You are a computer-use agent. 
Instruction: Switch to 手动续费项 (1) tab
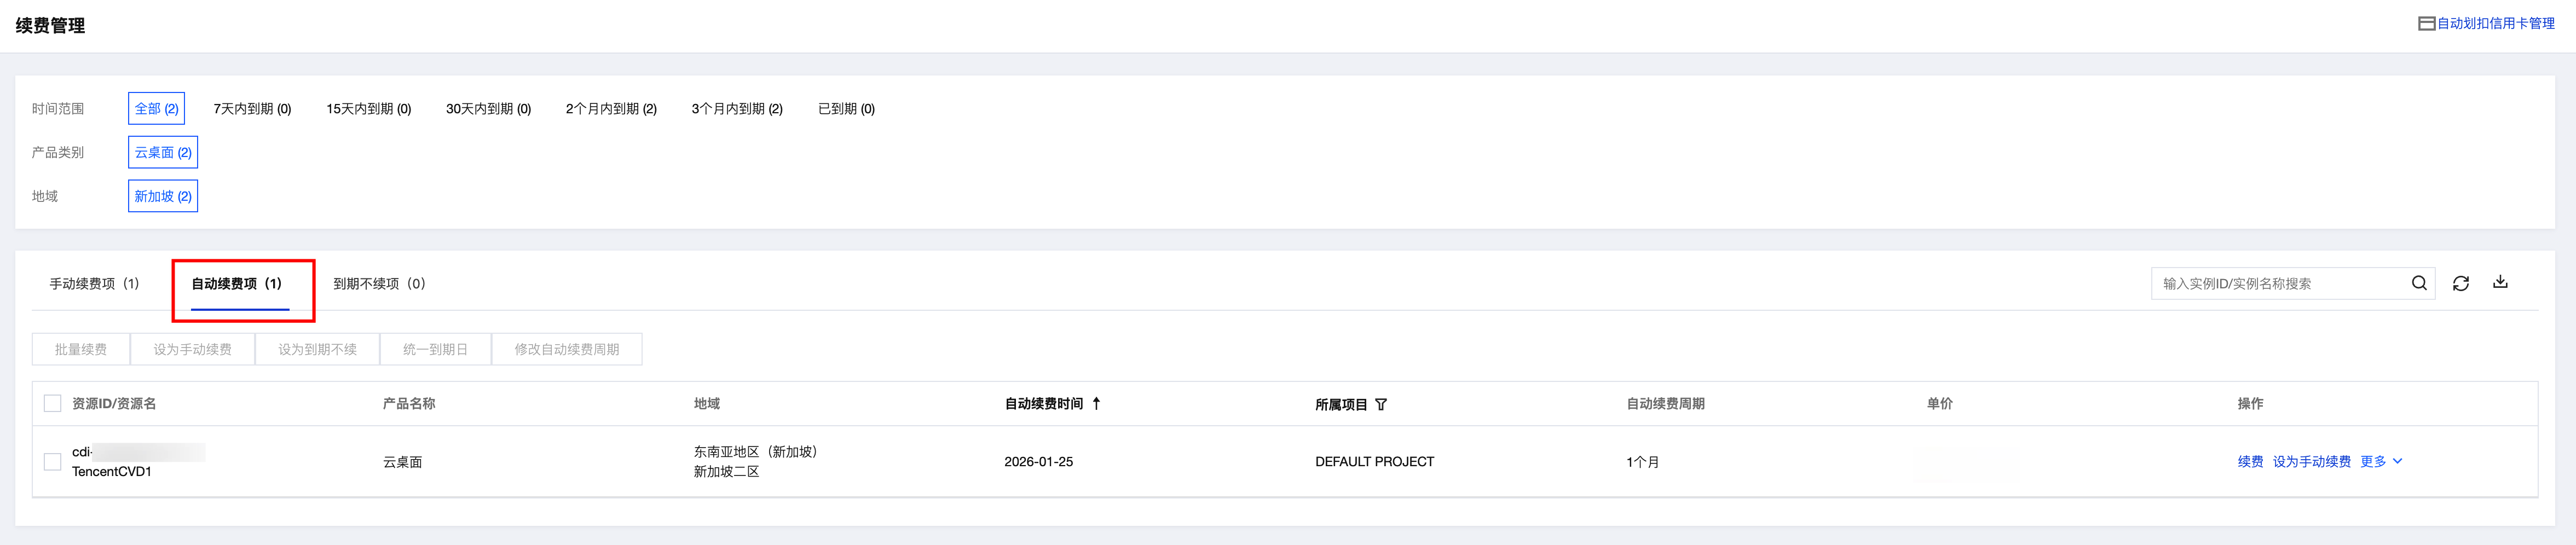click(x=95, y=284)
